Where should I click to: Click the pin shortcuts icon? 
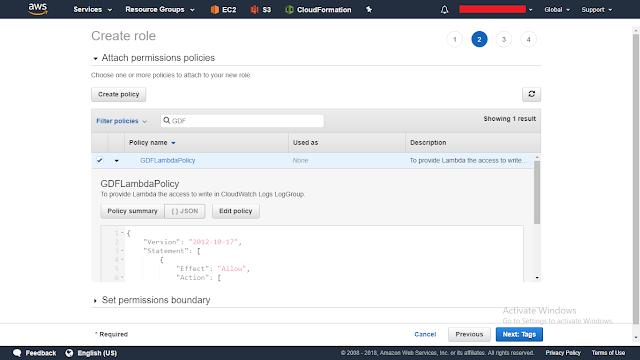tap(369, 9)
